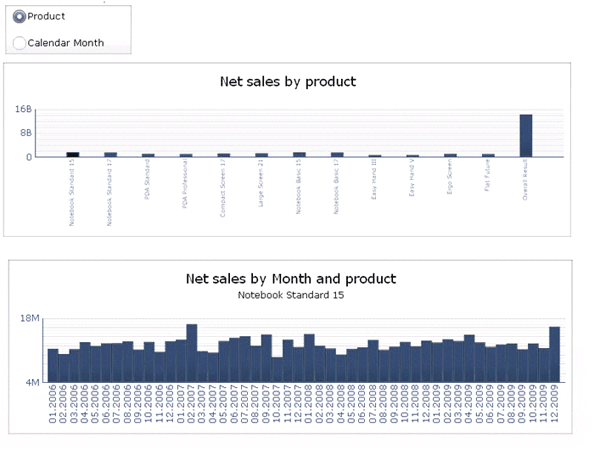Viewport: 600px width, 455px height.
Task: Select the Calendar Month radio button
Action: coord(19,43)
